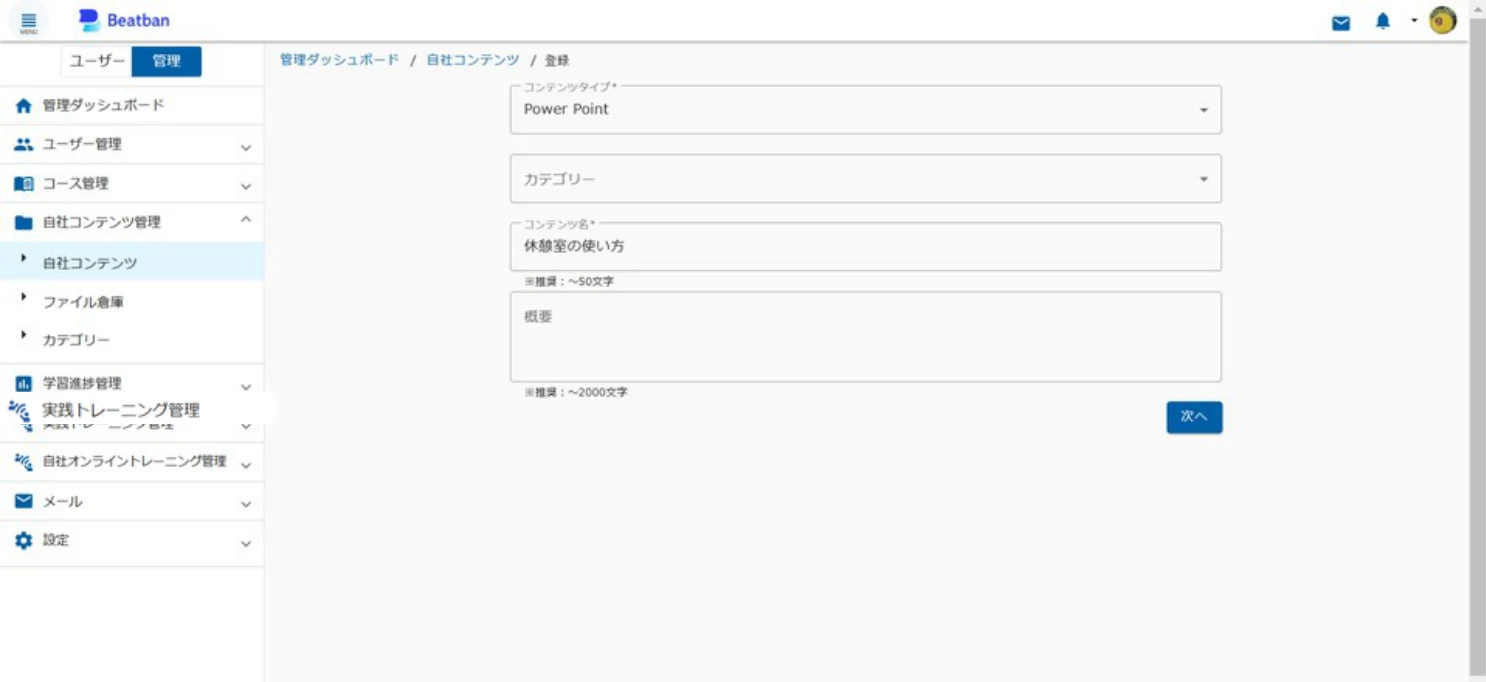Click the home icon for 管理ダッシュボード
Screen dimensions: 1486x682
point(24,105)
